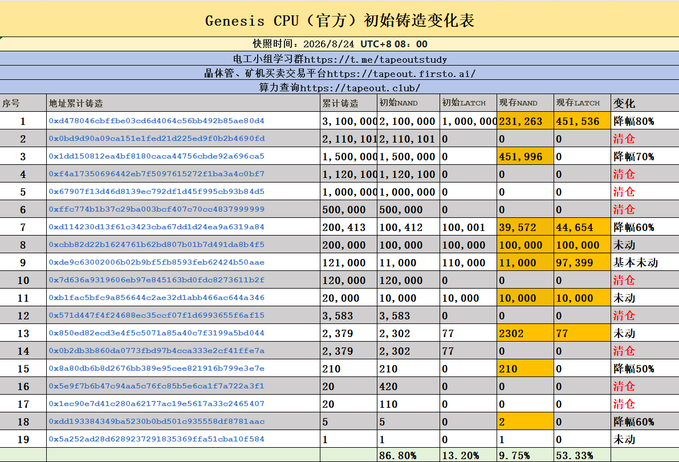Select the 现存LATCH column header
The height and width of the screenshot is (462, 679).
click(582, 103)
